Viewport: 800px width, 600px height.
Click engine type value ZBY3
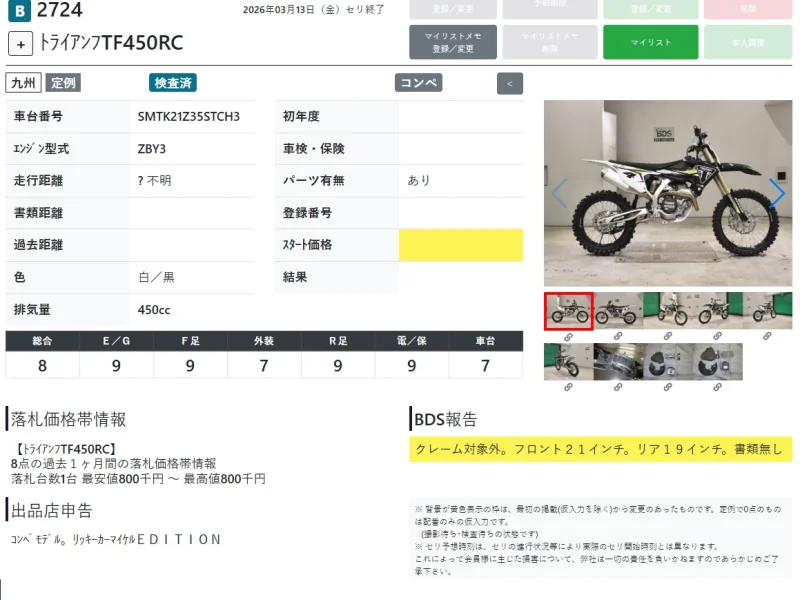click(152, 149)
